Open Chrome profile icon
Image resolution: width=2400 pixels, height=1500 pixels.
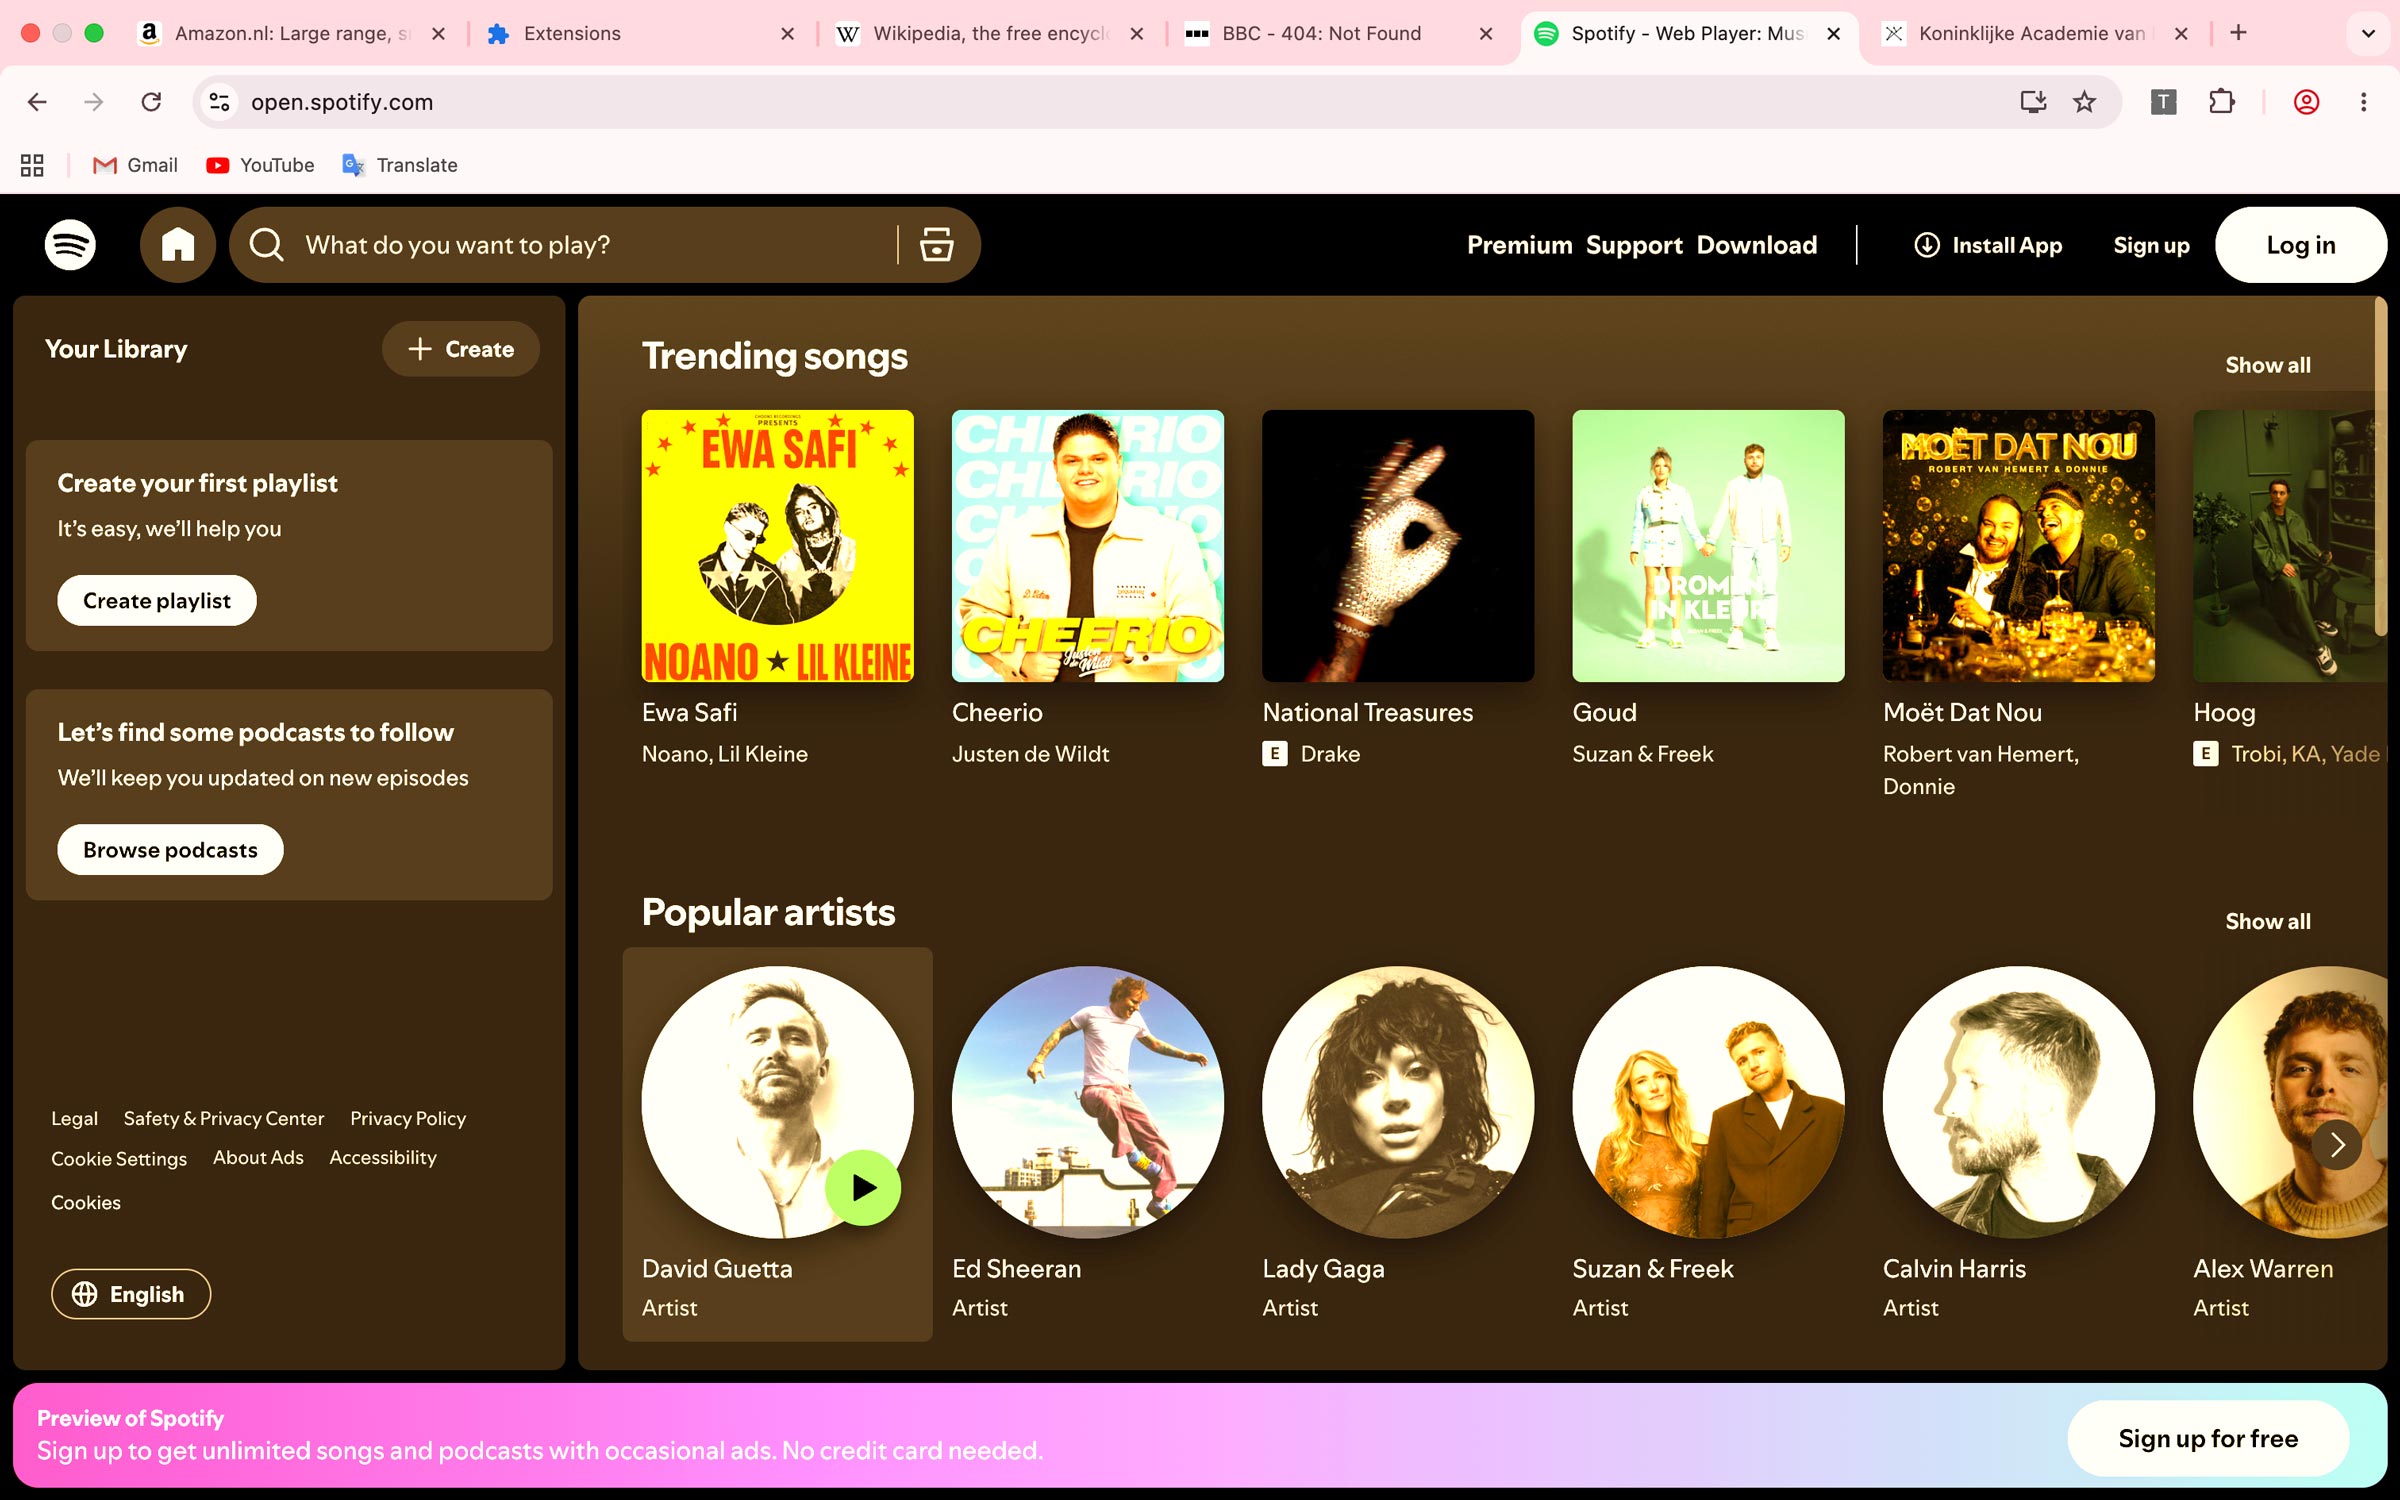pyautogui.click(x=2306, y=102)
